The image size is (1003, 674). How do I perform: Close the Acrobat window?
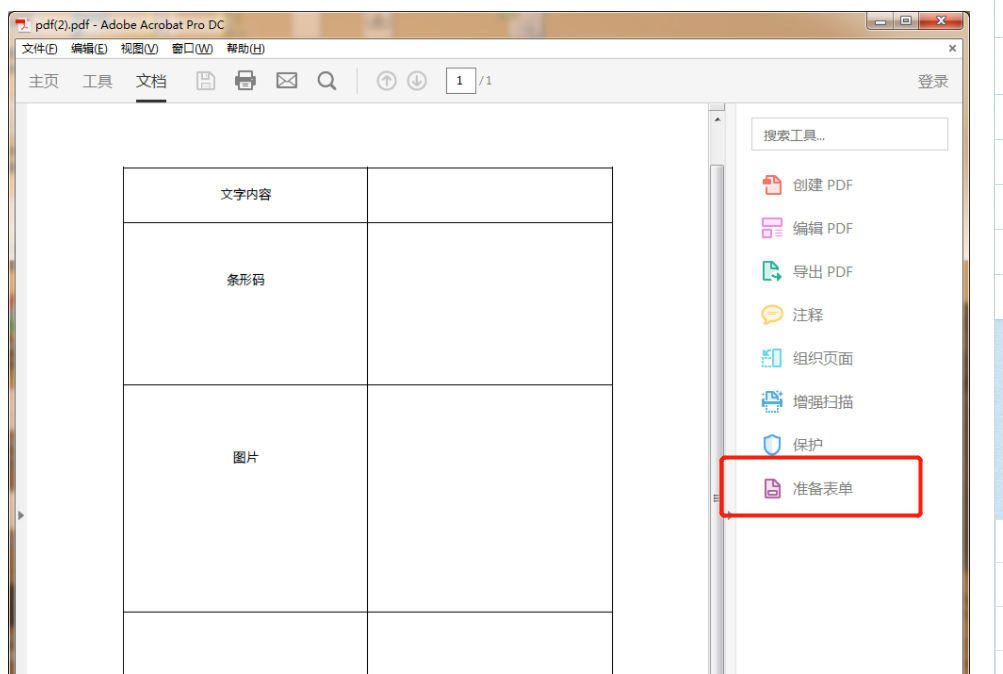(x=940, y=21)
